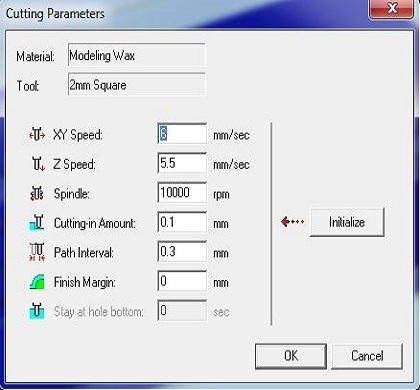Click the Cutting-in Amount icon

tap(37, 223)
